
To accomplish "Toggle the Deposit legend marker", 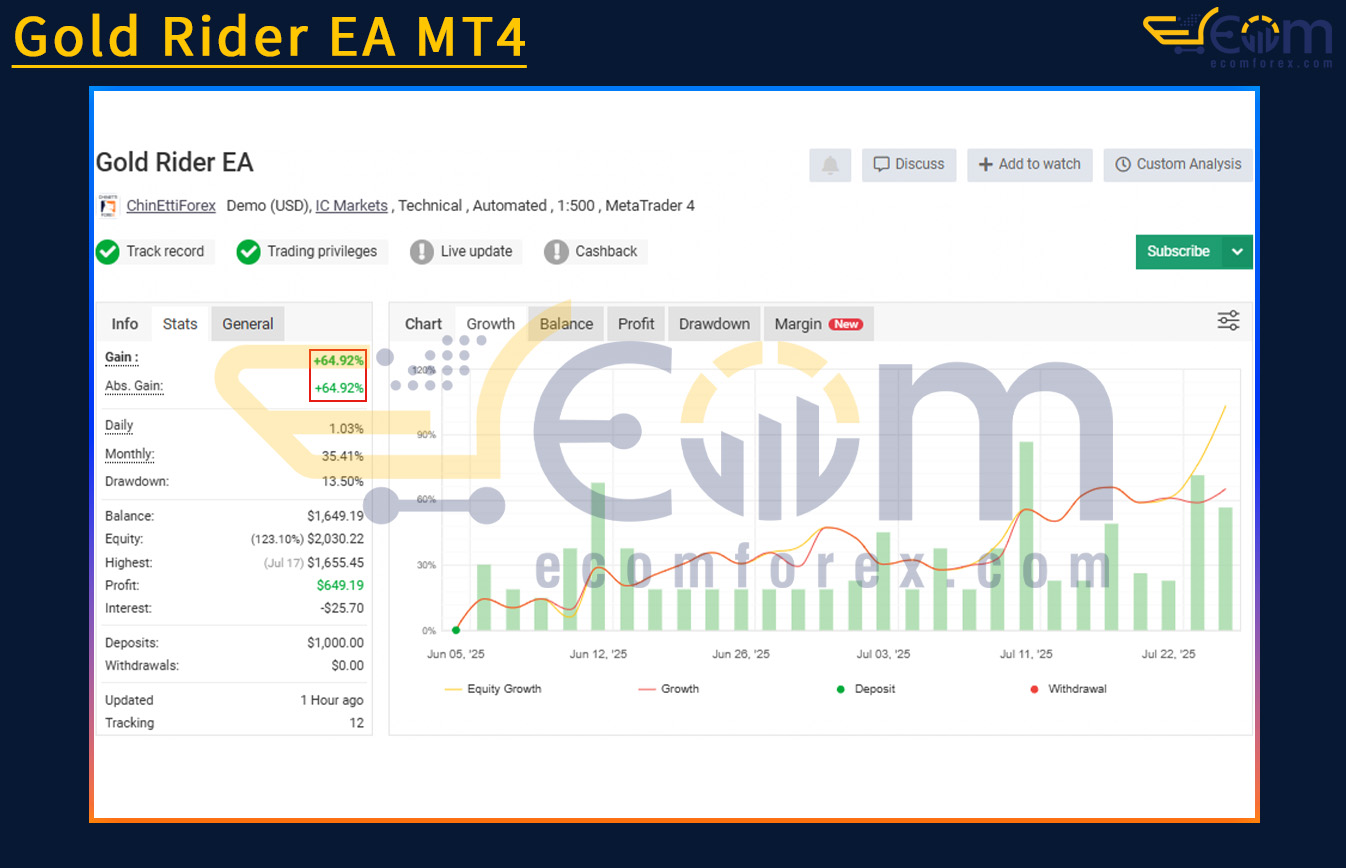I will pyautogui.click(x=866, y=689).
